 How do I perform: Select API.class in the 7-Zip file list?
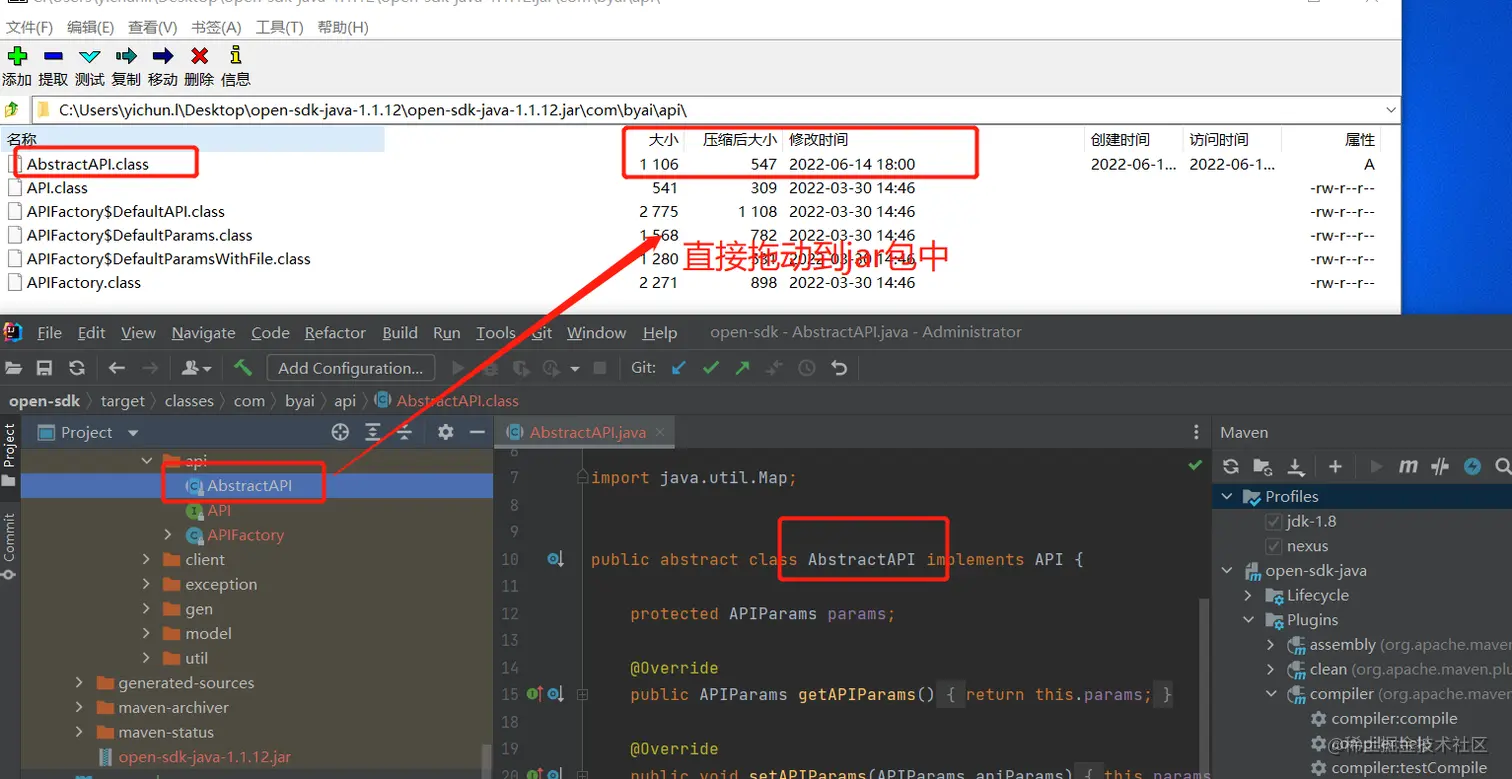click(57, 188)
